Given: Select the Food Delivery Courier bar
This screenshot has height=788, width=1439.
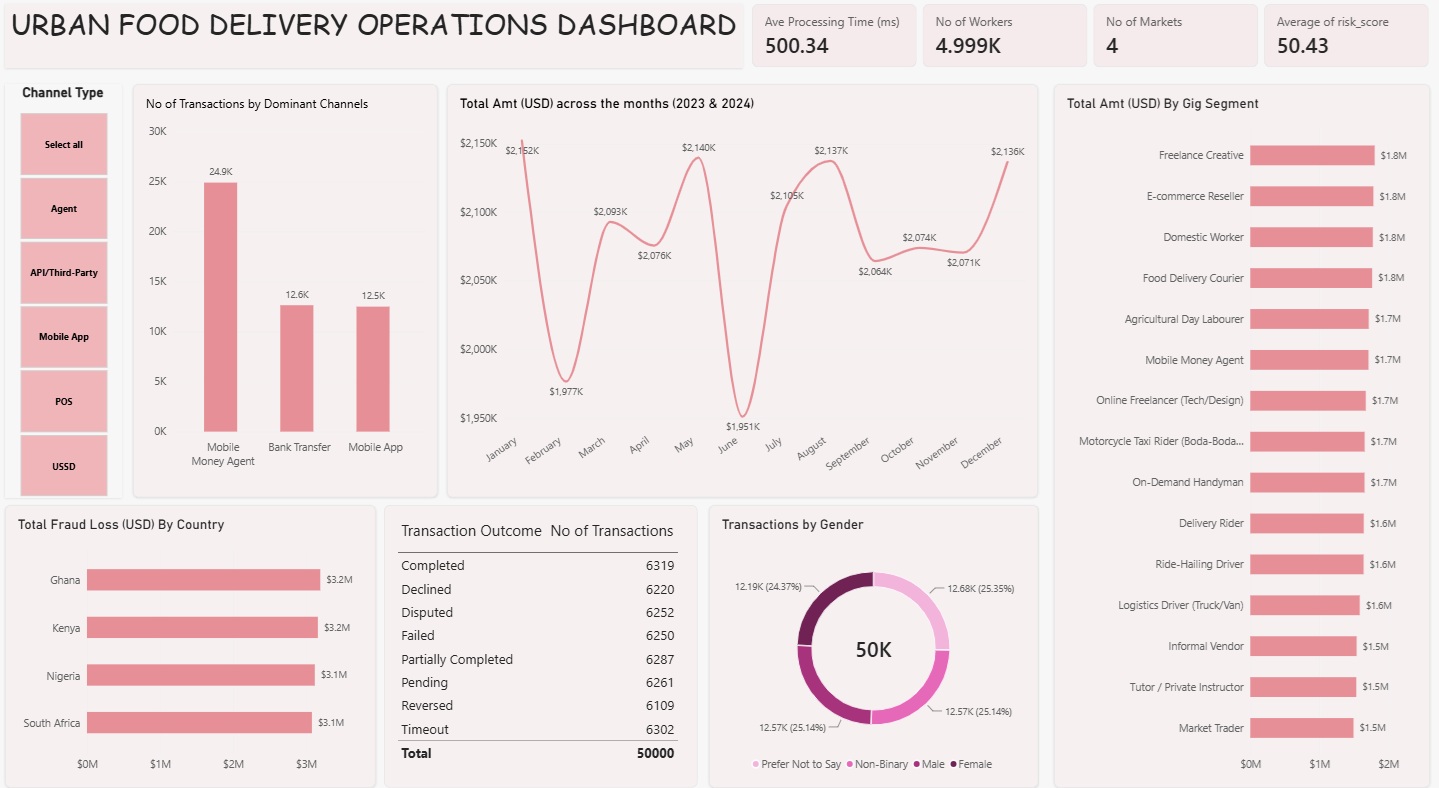Looking at the screenshot, I should click(x=1311, y=278).
